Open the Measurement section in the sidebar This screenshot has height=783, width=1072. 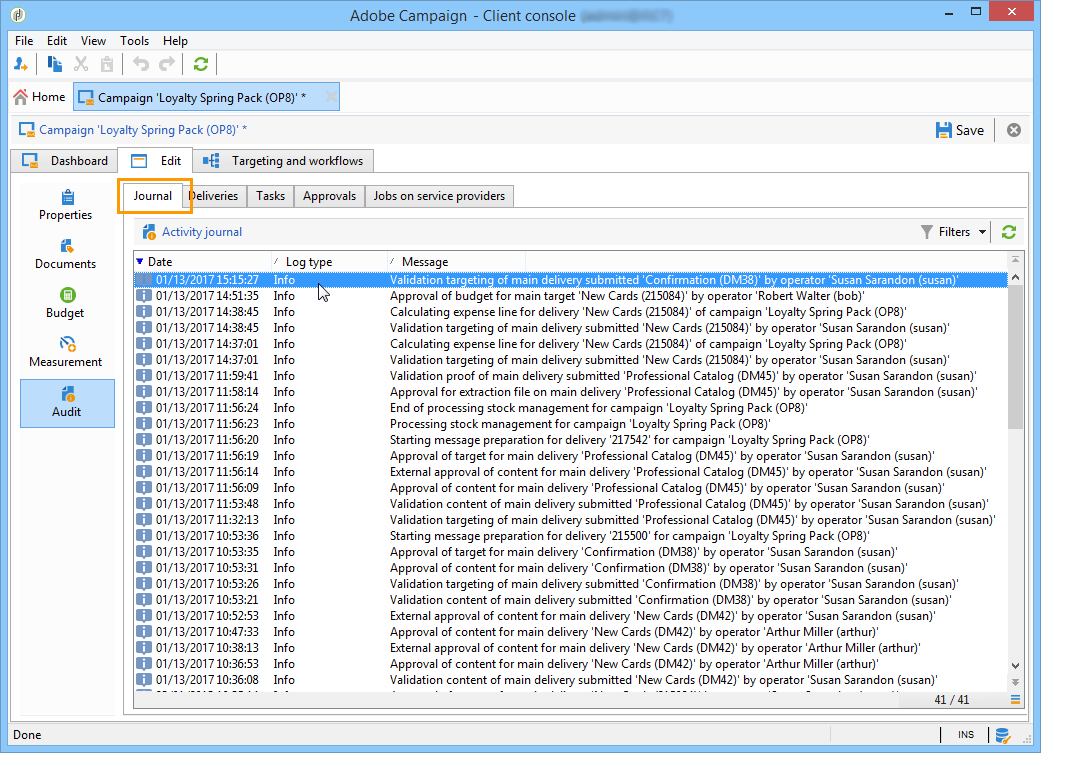coord(66,352)
